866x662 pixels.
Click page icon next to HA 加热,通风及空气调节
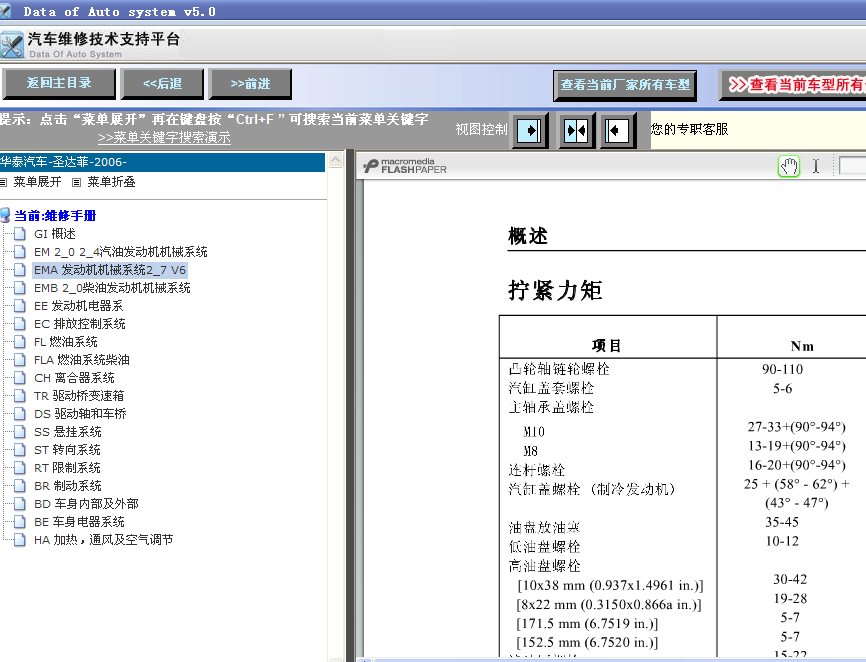click(19, 539)
